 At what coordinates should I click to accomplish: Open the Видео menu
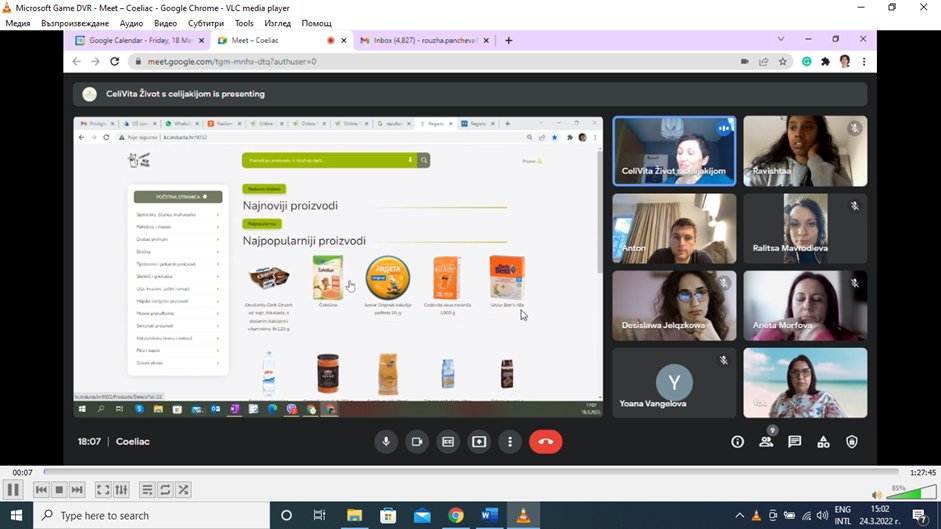pyautogui.click(x=166, y=23)
